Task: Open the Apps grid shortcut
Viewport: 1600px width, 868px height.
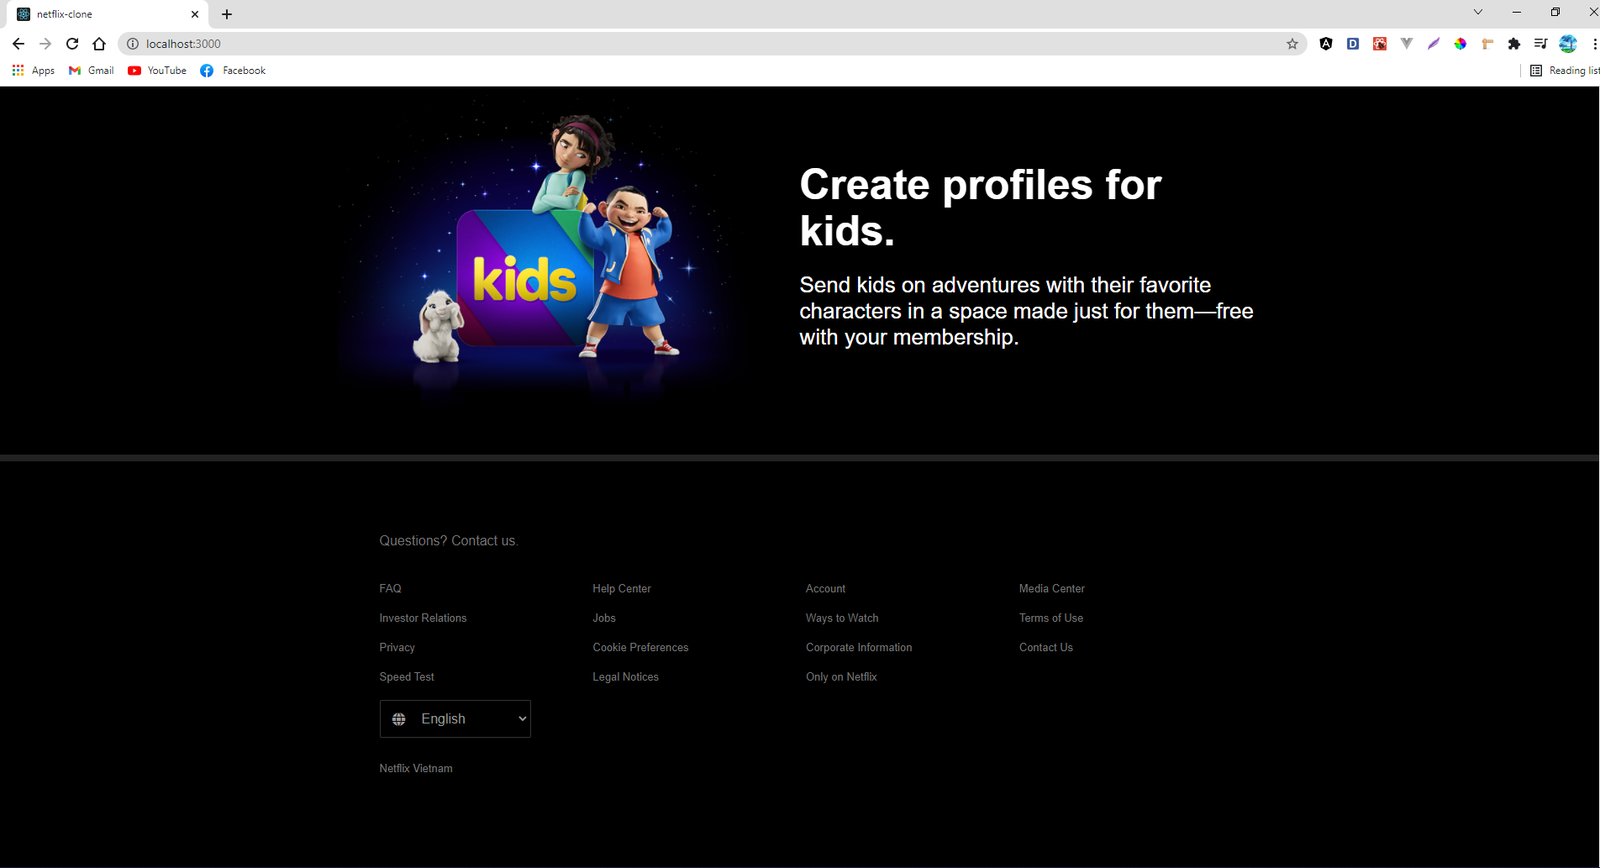Action: [x=33, y=71]
